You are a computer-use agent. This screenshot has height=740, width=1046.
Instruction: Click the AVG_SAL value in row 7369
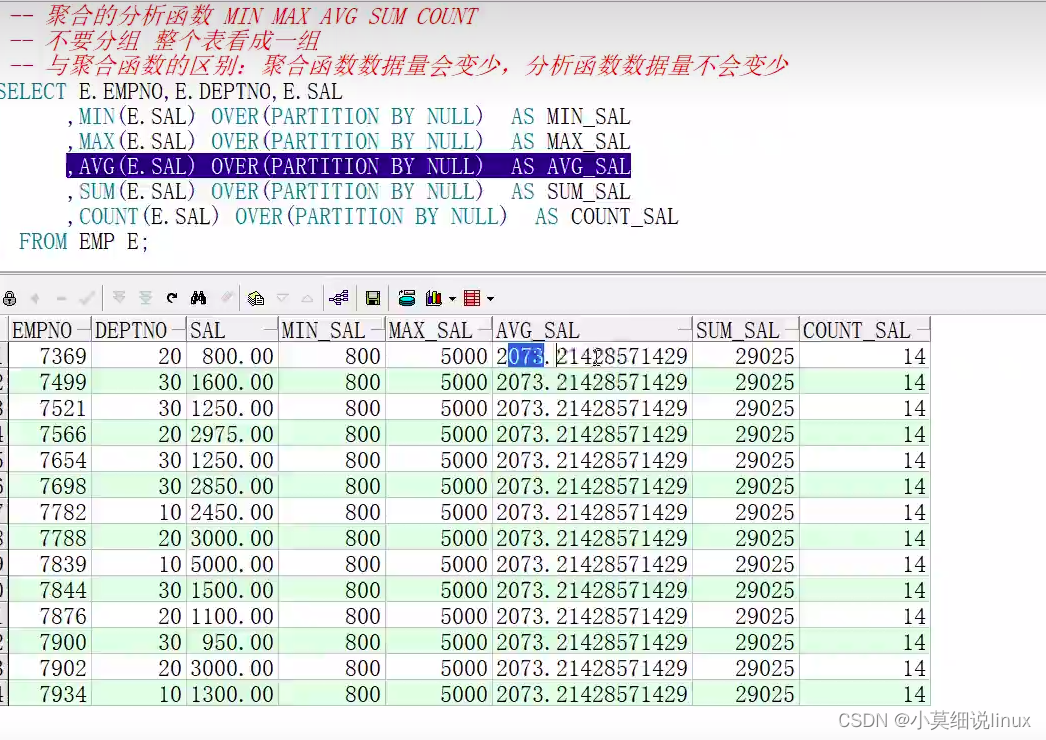pos(592,356)
